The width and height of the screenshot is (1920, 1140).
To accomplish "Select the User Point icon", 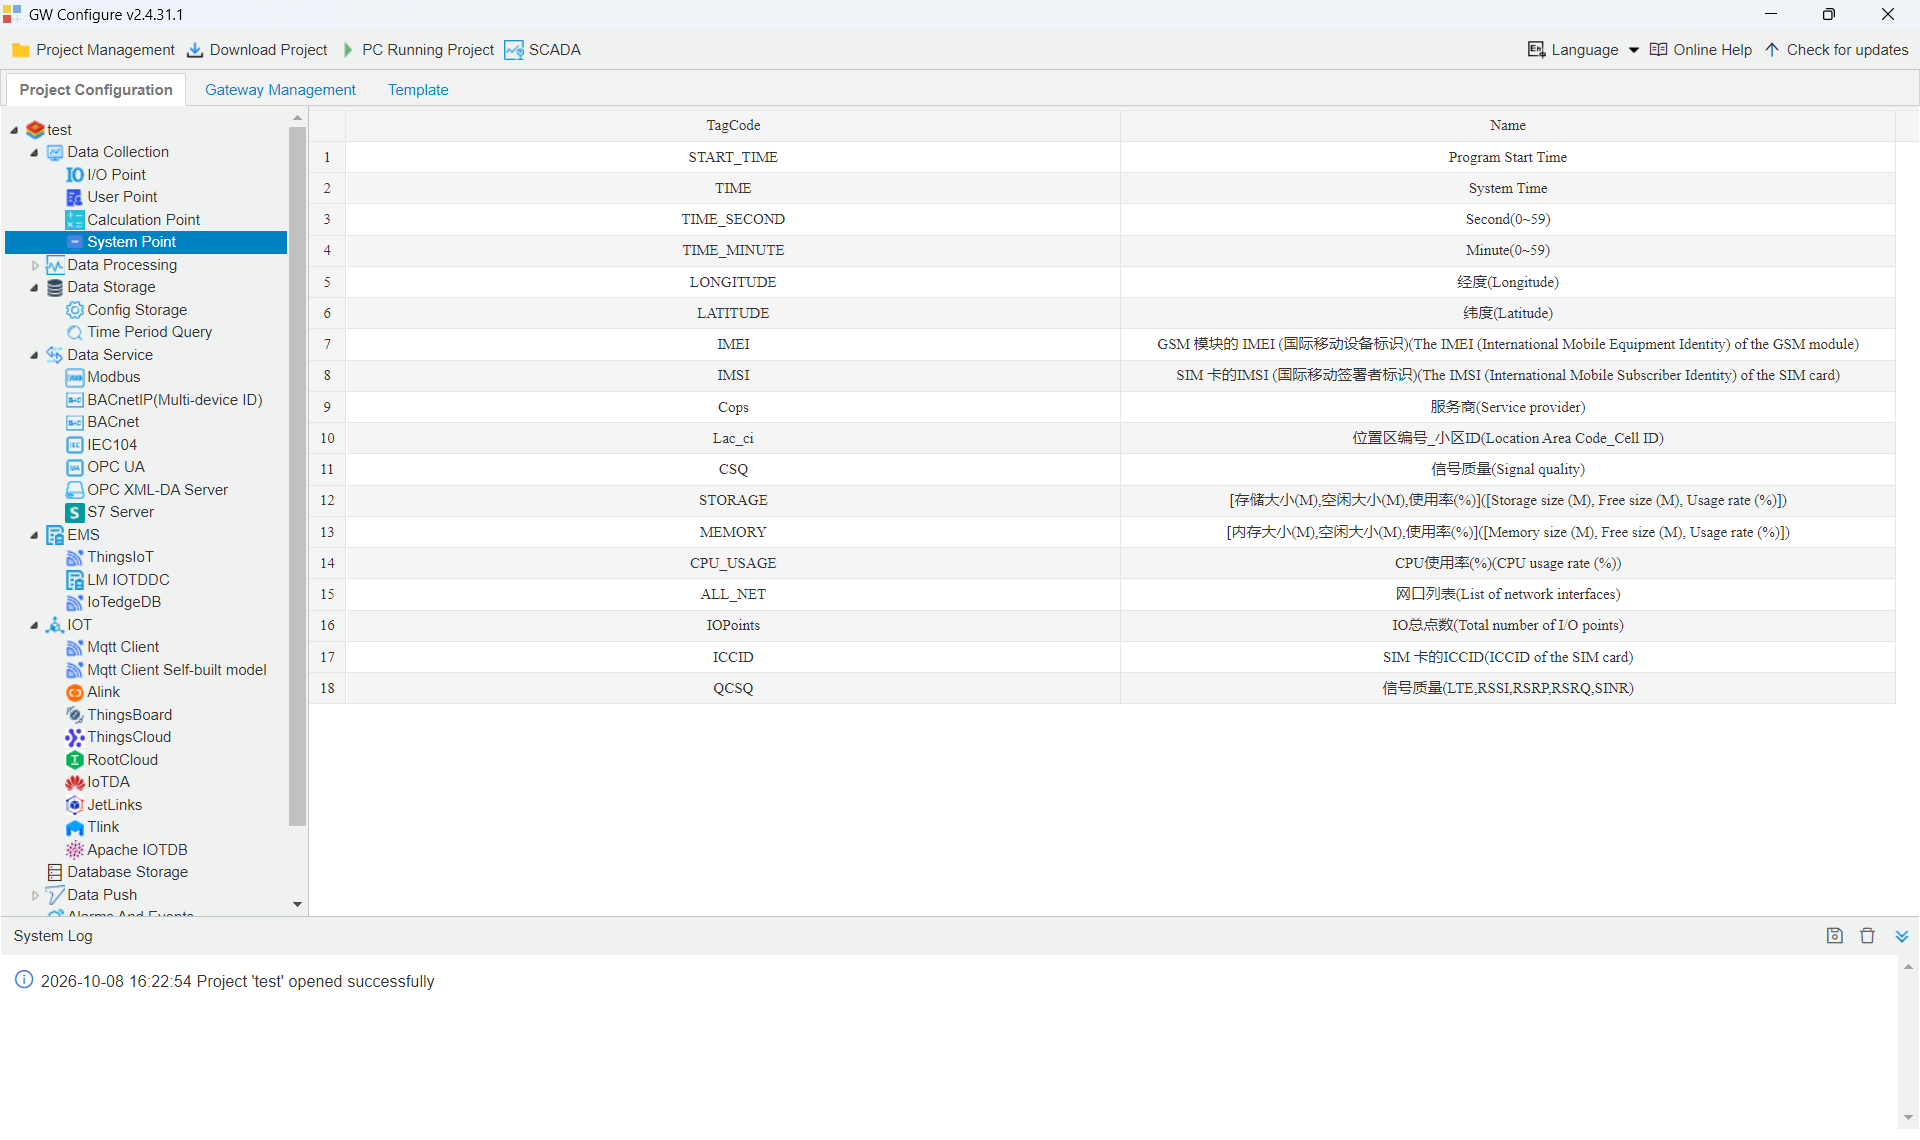I will 75,197.
